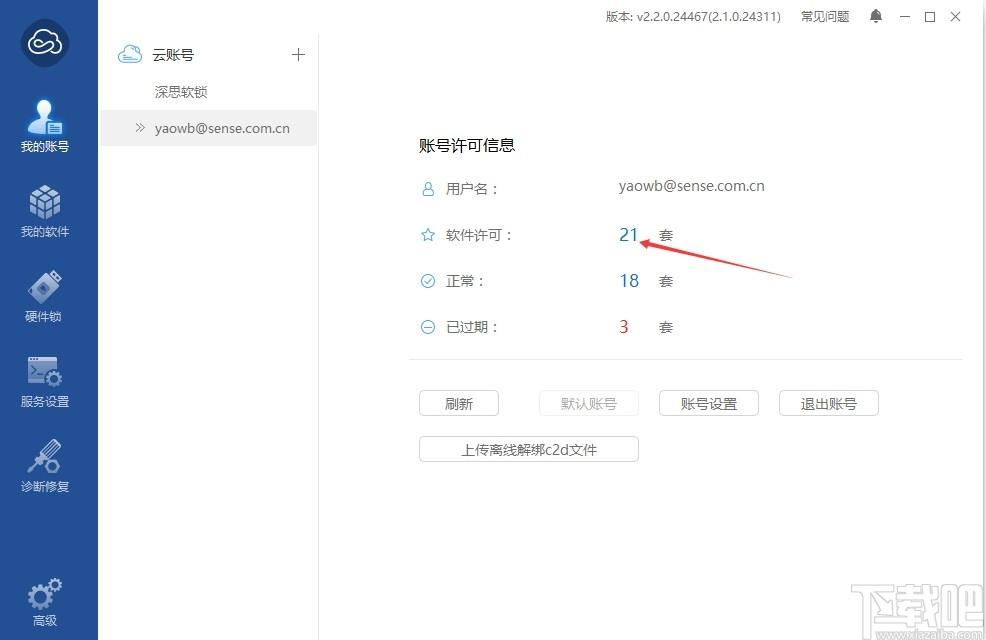Click the 云账号 header label

173,55
